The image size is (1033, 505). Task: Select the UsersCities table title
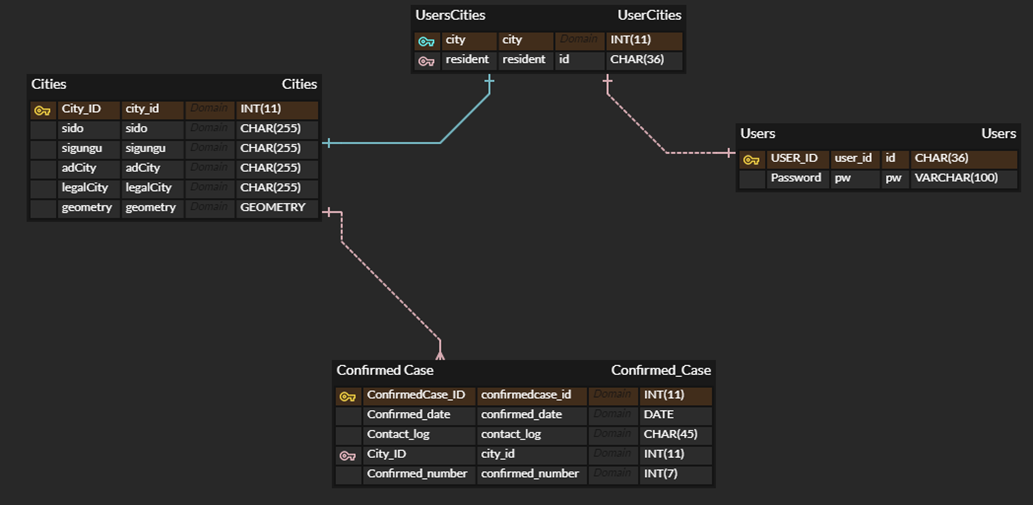coord(451,15)
